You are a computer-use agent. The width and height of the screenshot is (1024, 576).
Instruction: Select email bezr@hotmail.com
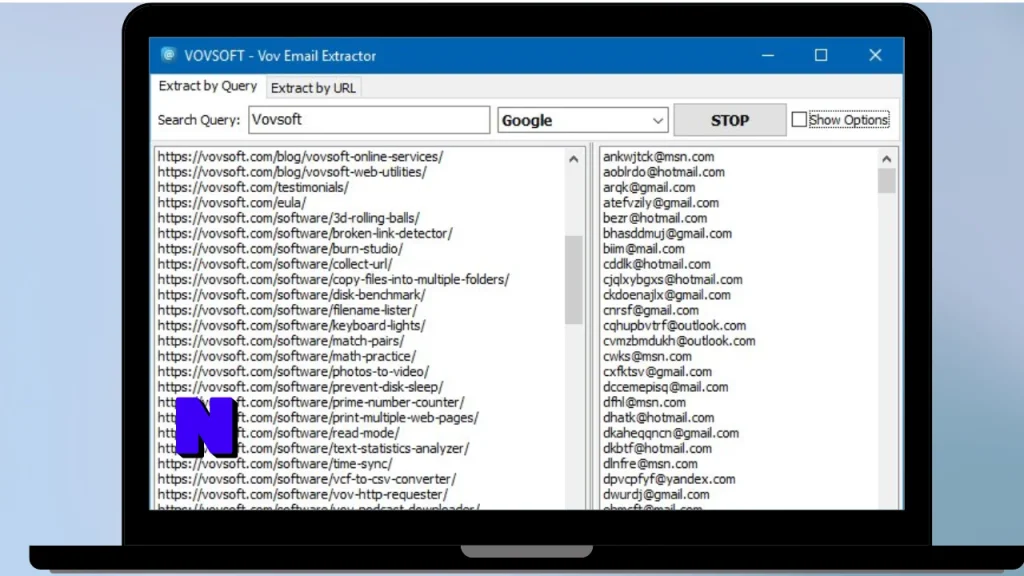[x=655, y=218]
